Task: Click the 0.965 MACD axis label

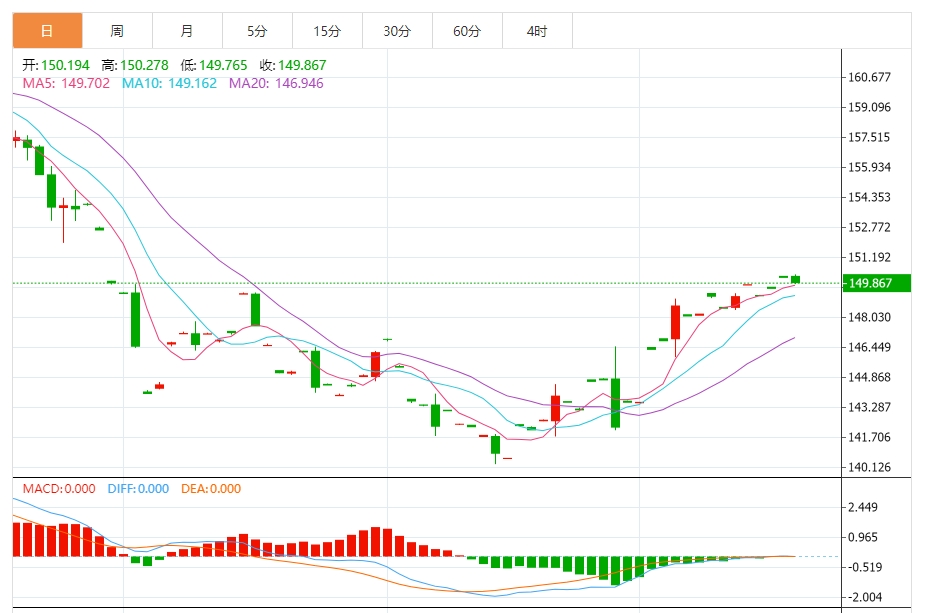Action: coord(863,537)
